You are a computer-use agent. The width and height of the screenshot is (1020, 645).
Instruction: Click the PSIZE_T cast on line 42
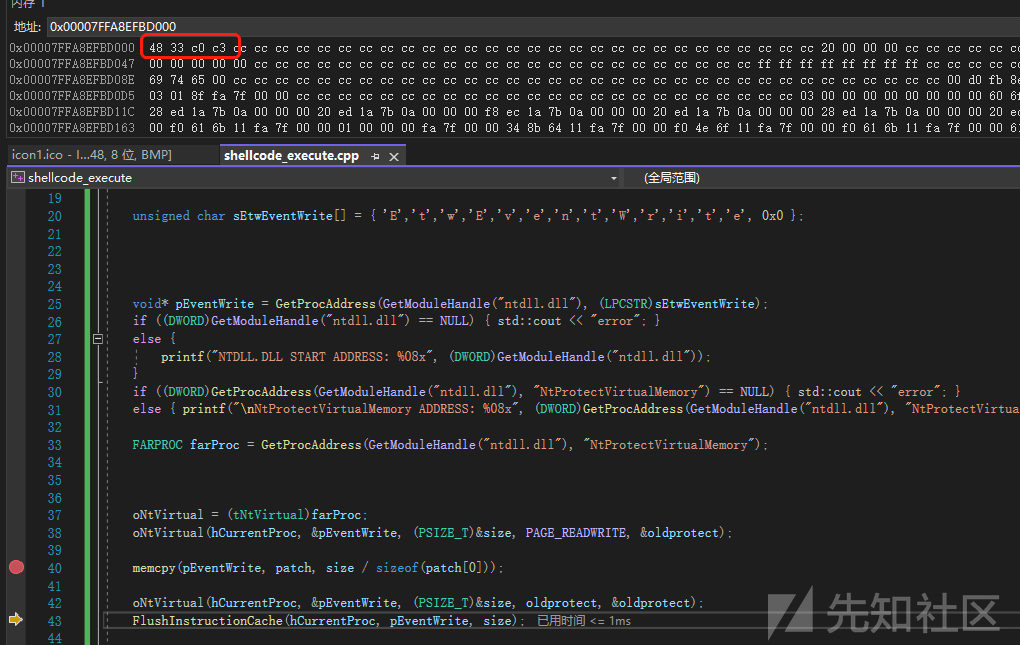[444, 603]
